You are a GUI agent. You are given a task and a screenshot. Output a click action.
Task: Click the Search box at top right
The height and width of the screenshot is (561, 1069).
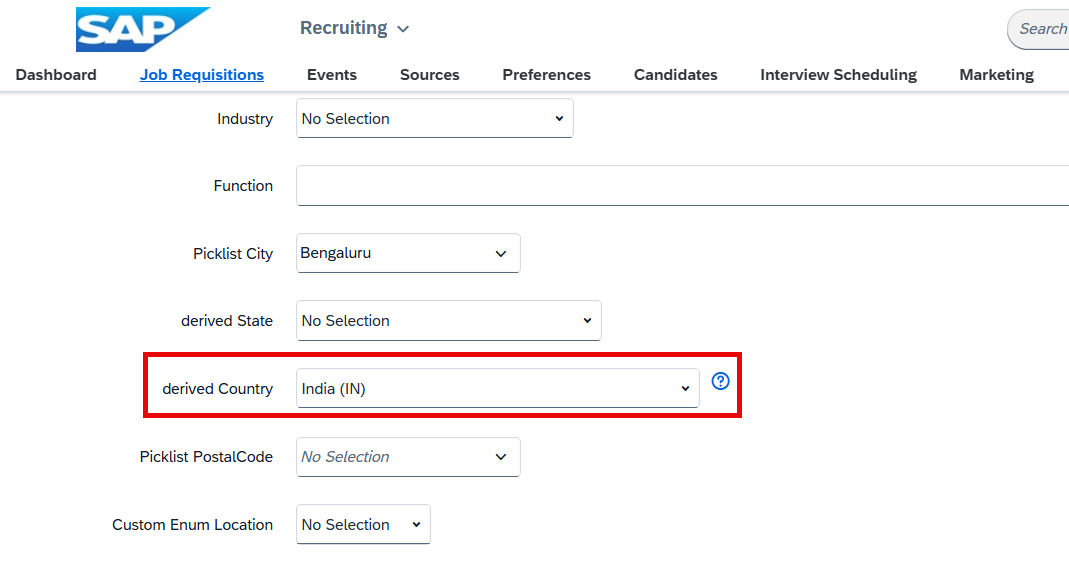coord(1038,29)
